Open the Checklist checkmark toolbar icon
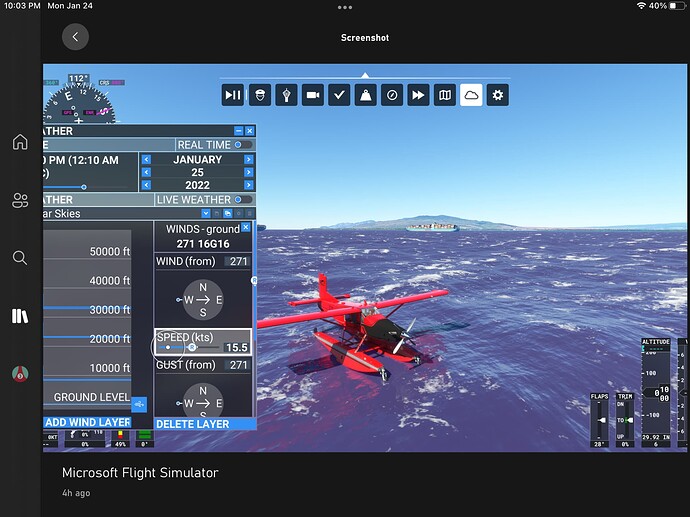 (x=339, y=95)
